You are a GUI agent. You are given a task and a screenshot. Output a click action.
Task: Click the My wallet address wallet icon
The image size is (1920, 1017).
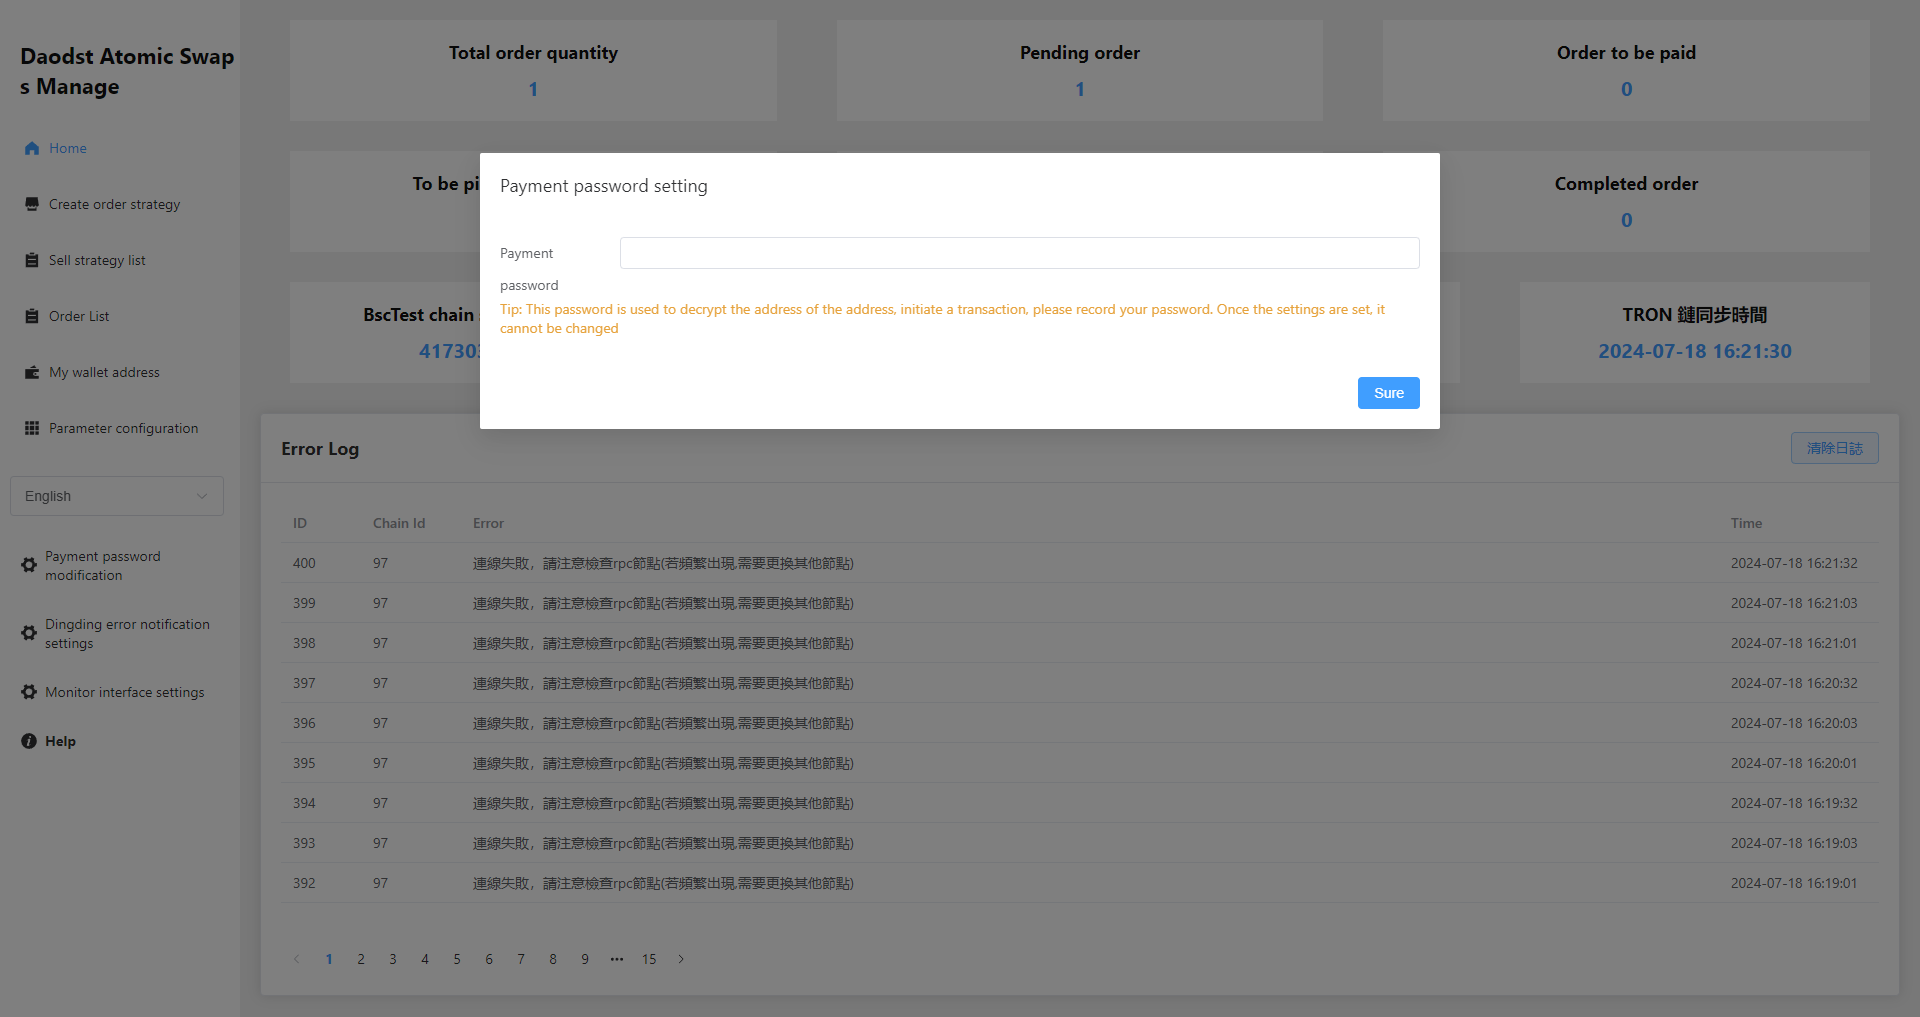[x=32, y=372]
